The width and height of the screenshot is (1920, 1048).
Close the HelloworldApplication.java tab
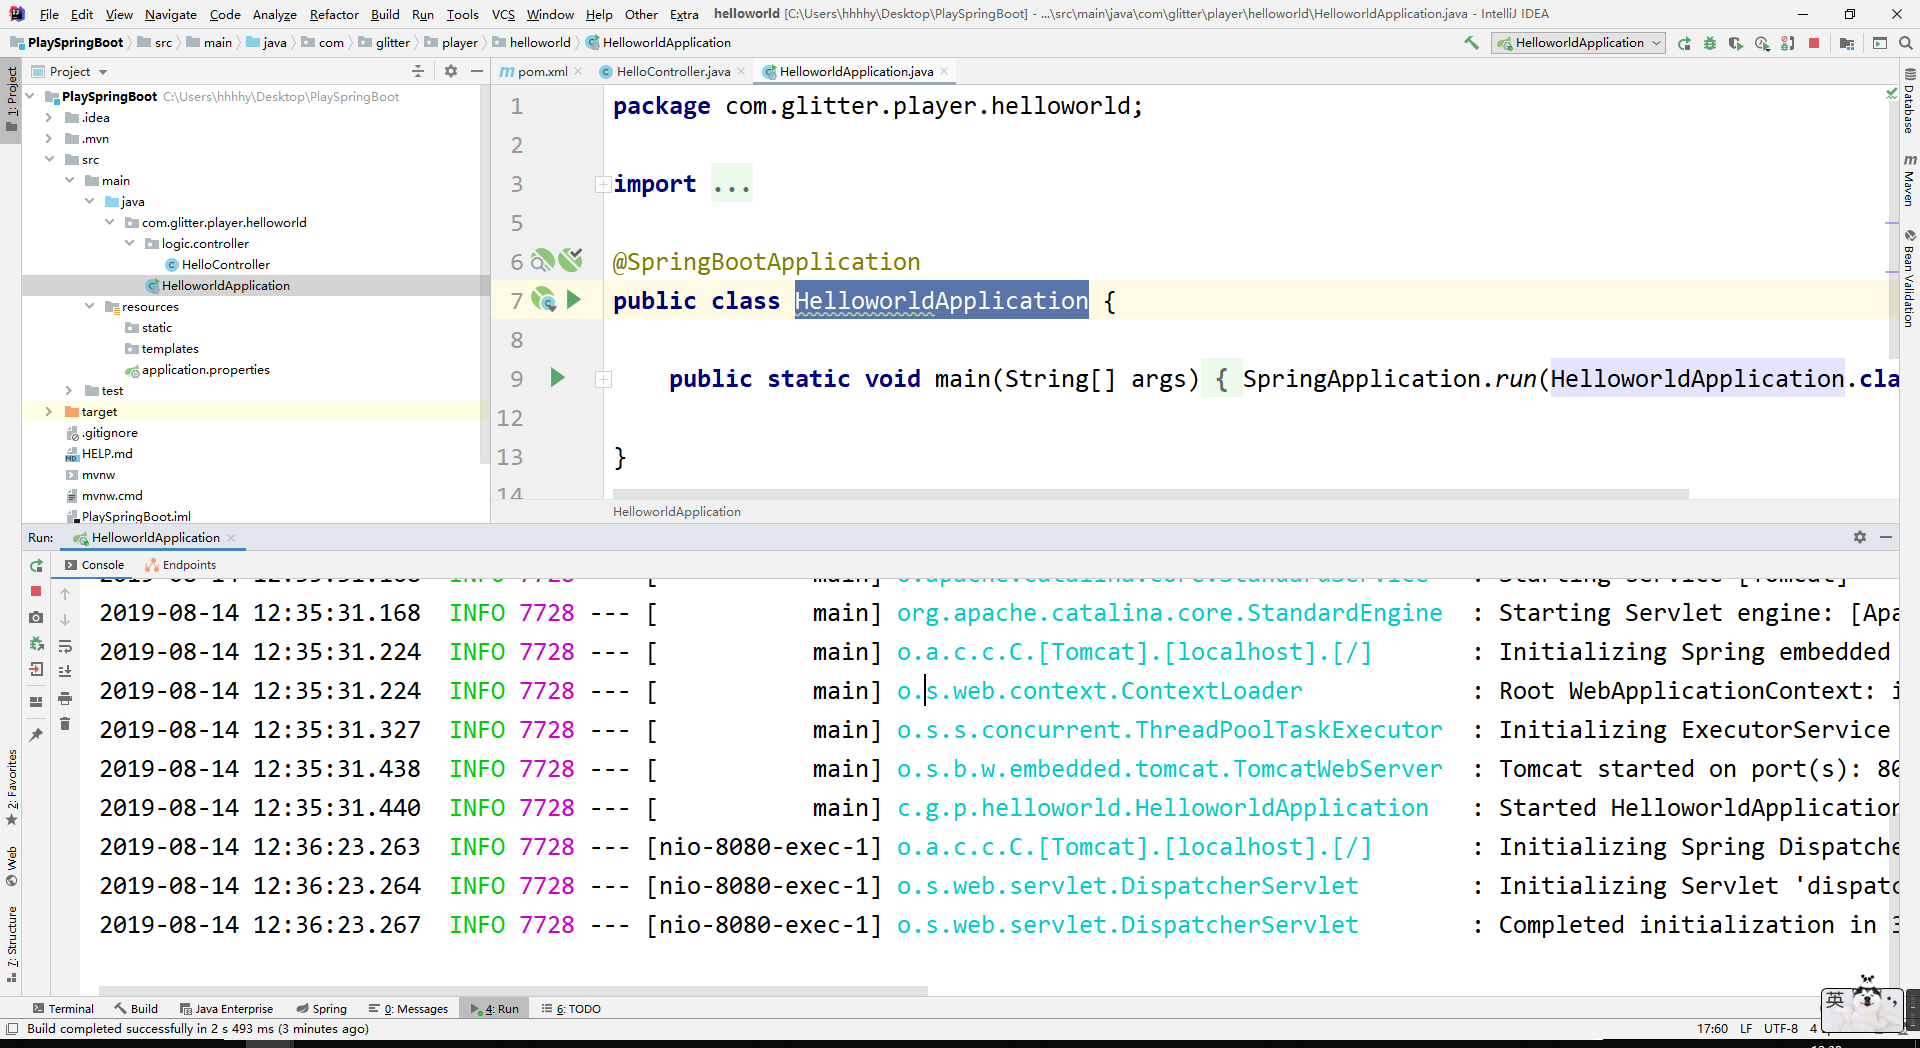click(x=944, y=71)
